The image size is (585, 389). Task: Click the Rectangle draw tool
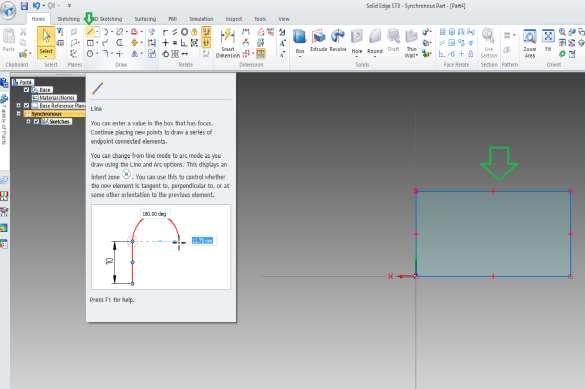pos(90,43)
